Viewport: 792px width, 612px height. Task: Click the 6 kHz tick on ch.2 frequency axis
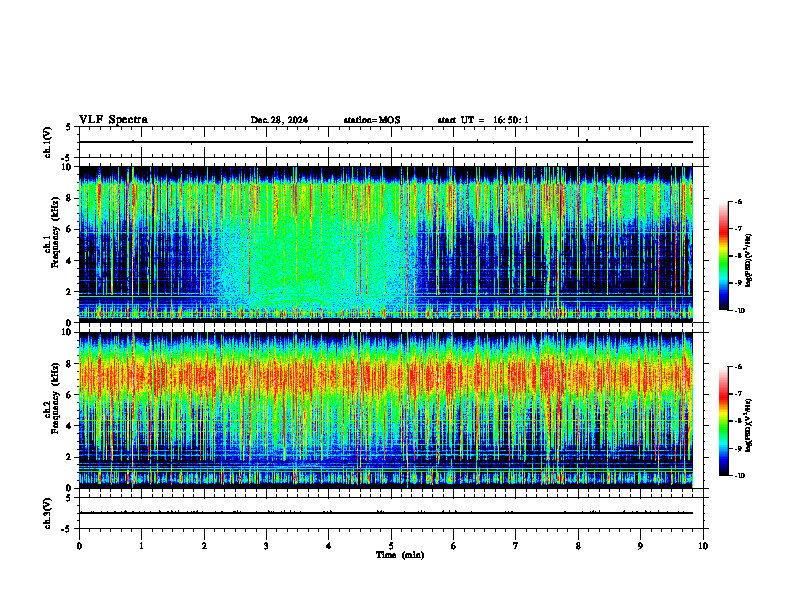[70, 394]
